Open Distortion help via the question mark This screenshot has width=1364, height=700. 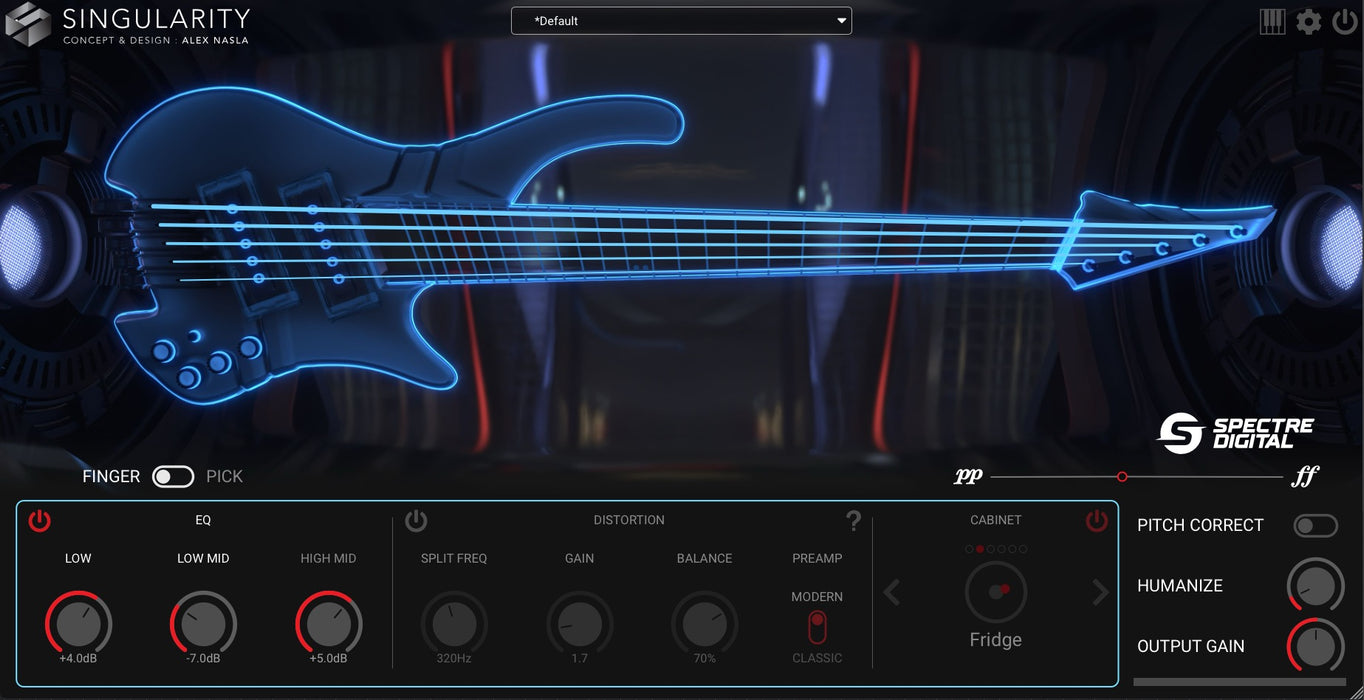coord(854,520)
